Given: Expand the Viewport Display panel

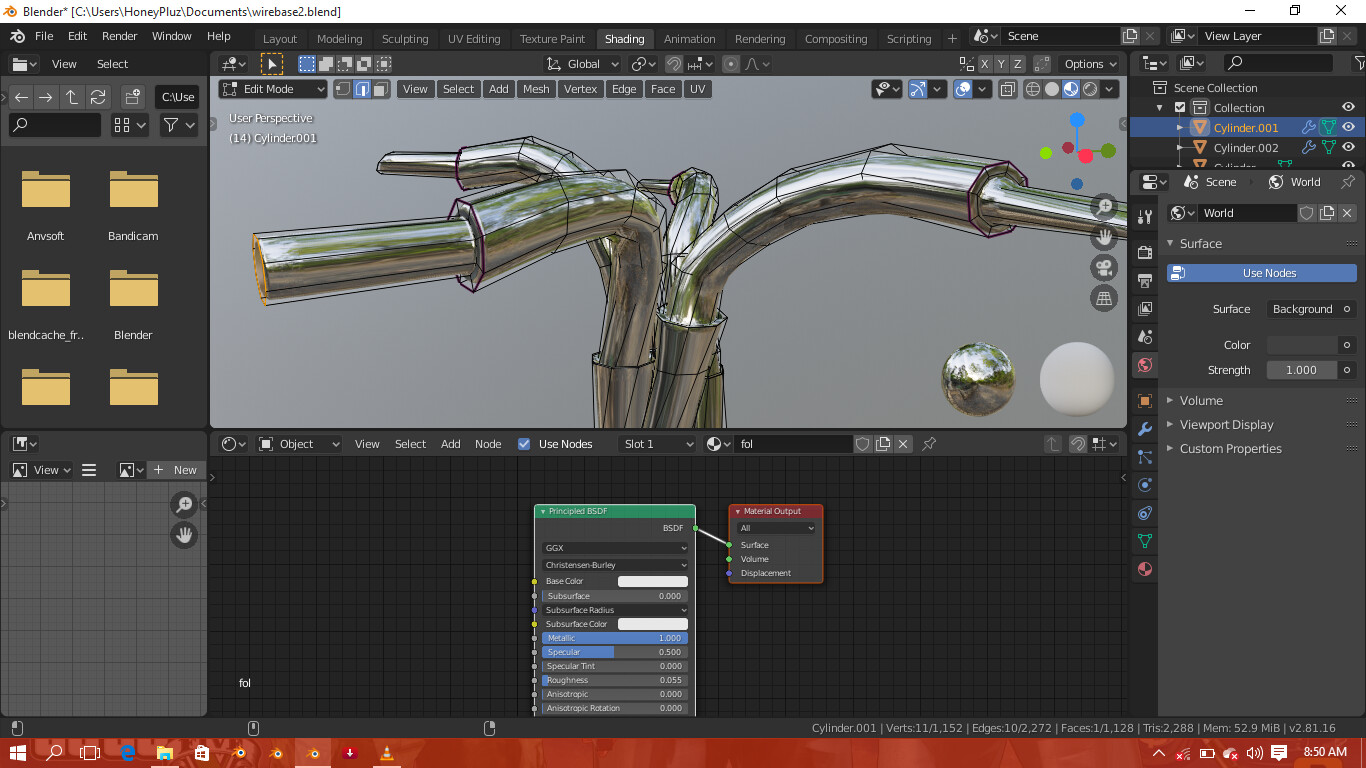Looking at the screenshot, I should coord(1226,425).
